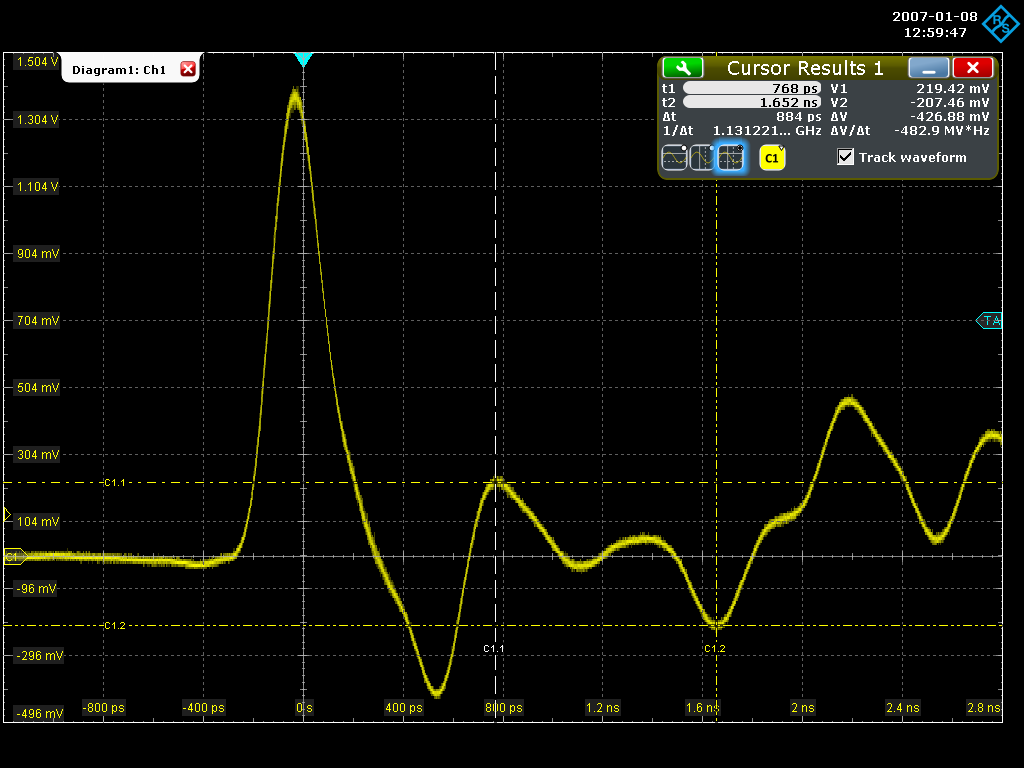The width and height of the screenshot is (1024, 768).
Task: Close the Diagram1: Ch1 diagram tab
Action: click(188, 69)
